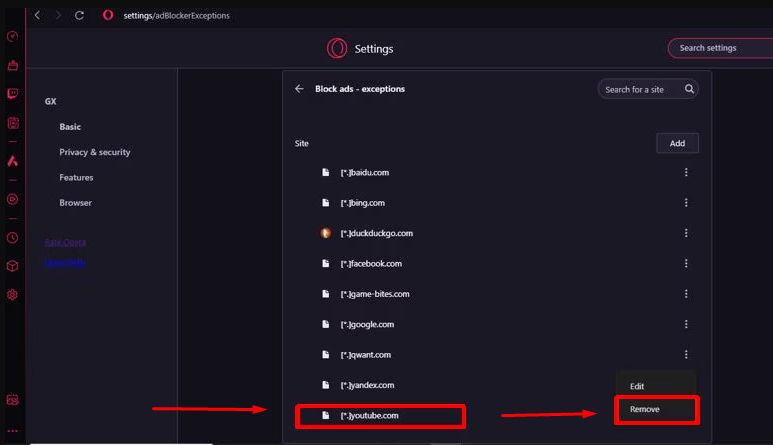Open more actions for duckduckgo.com
The width and height of the screenshot is (773, 445).
click(x=686, y=233)
